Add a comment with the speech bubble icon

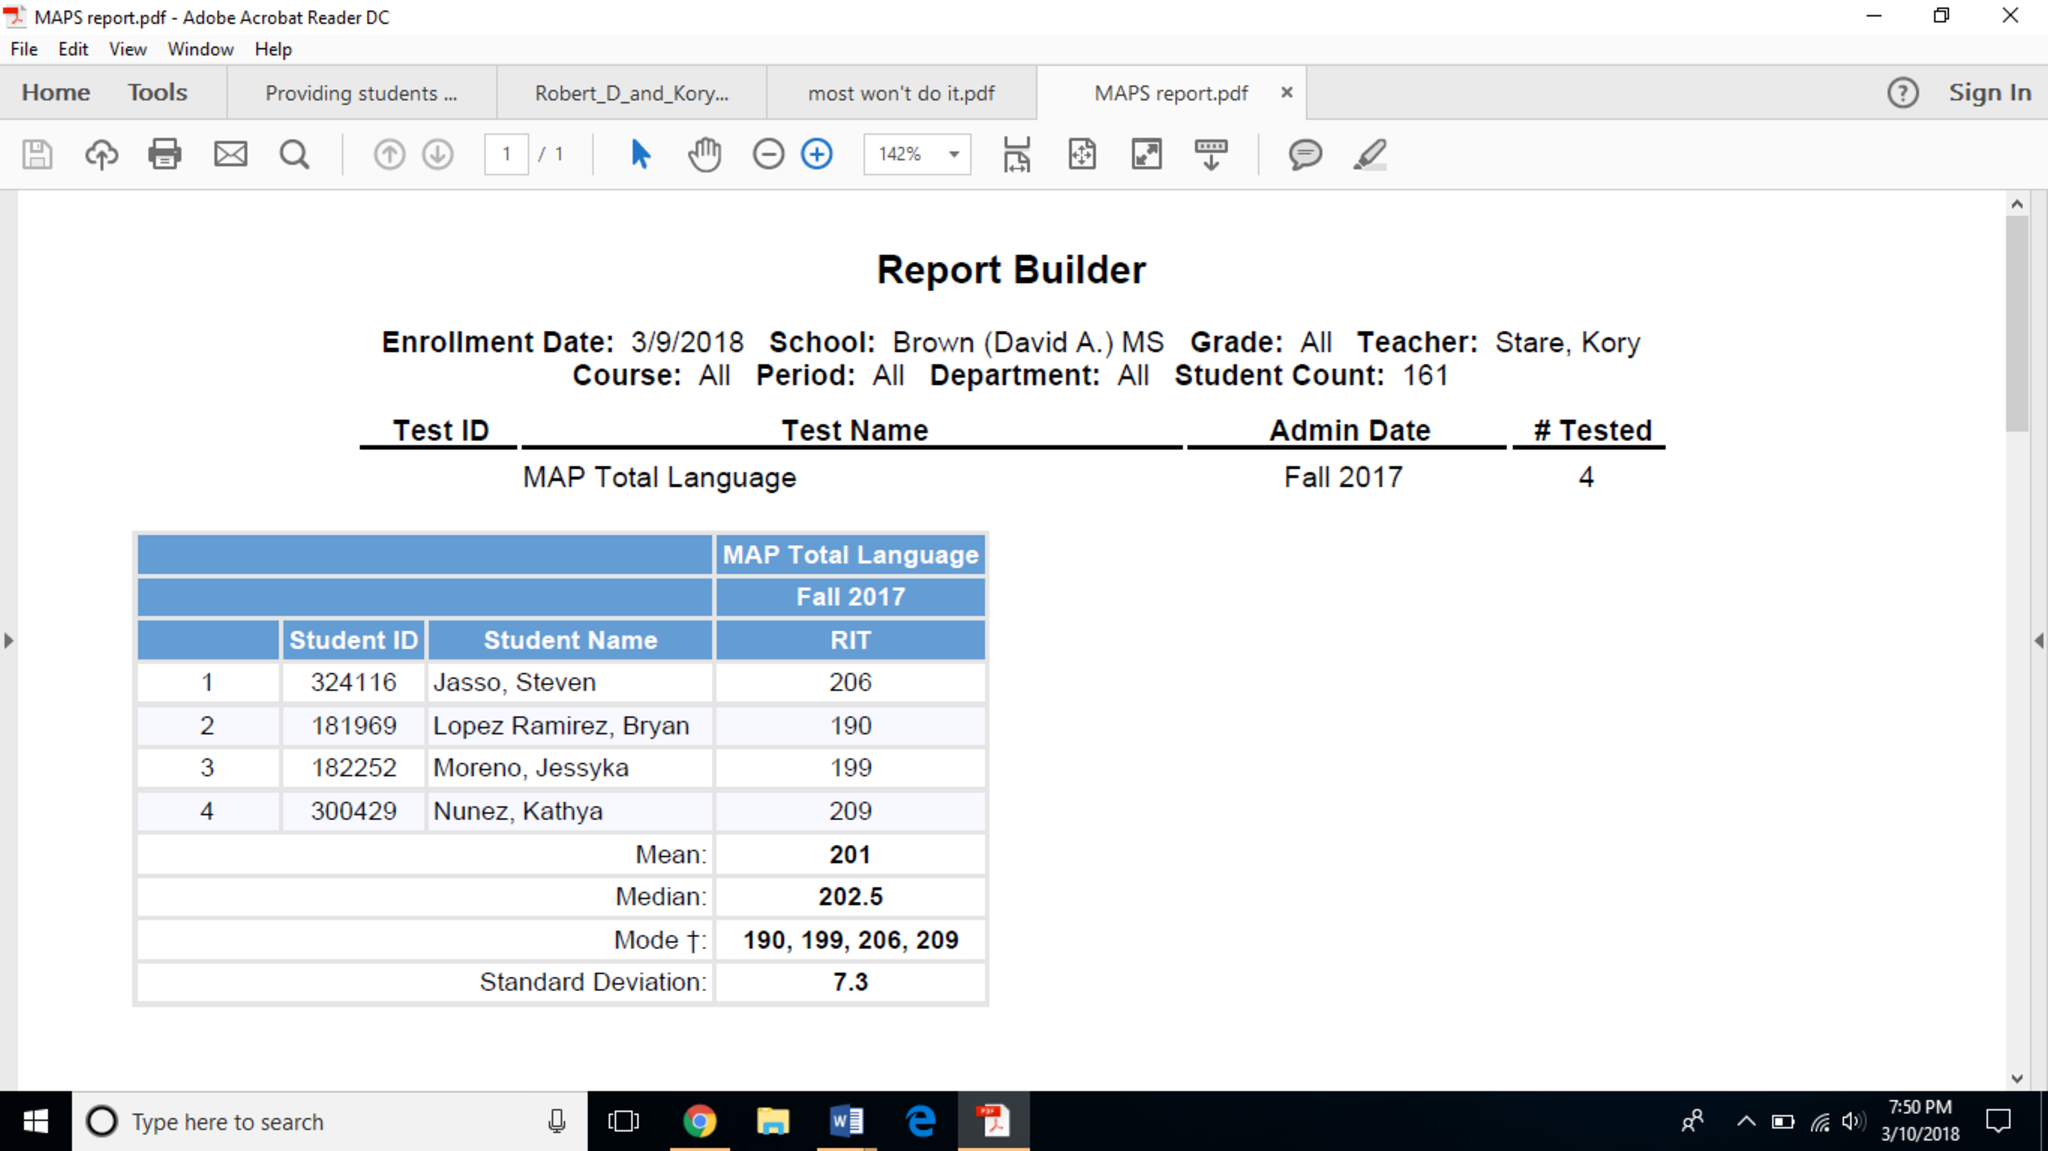tap(1305, 154)
